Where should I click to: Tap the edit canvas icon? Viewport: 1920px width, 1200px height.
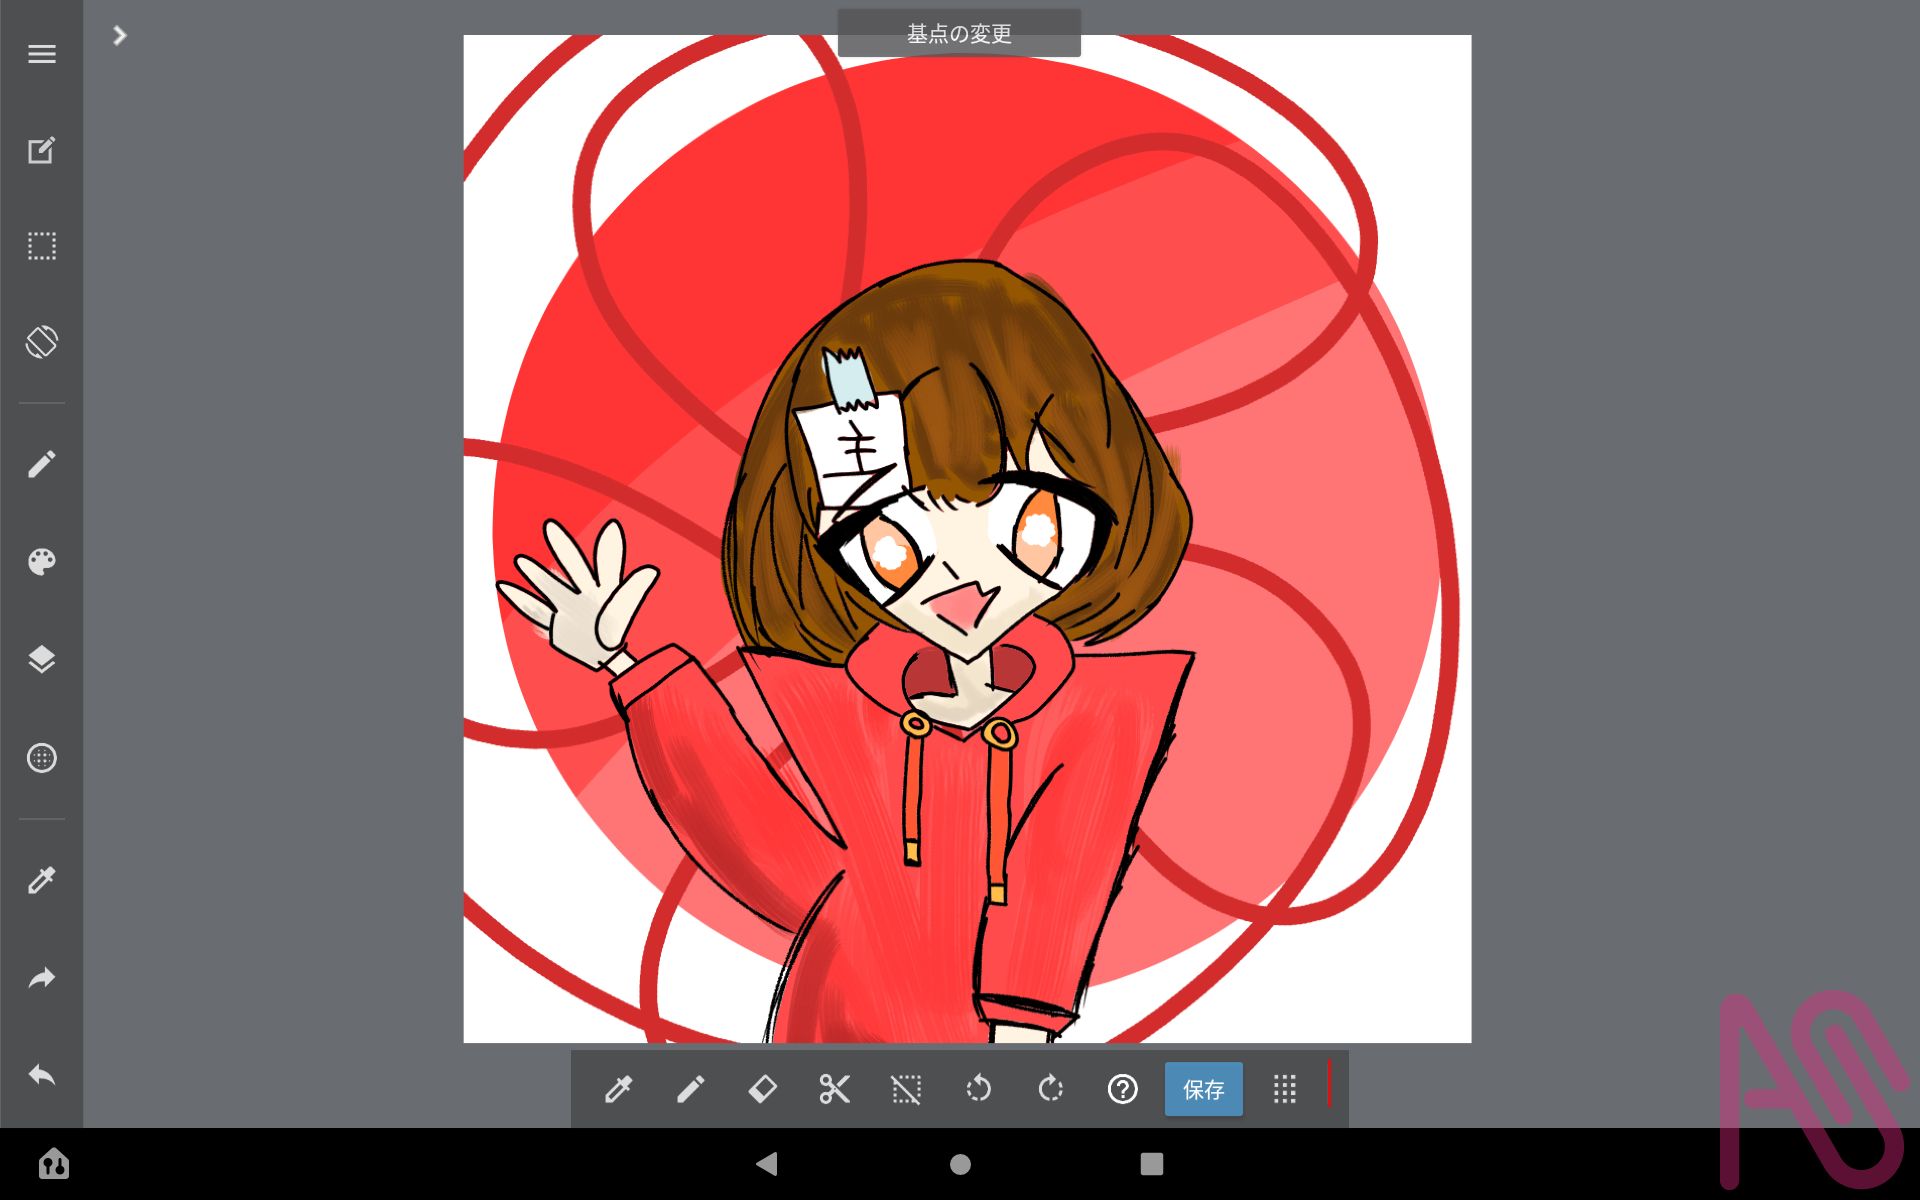click(x=41, y=150)
